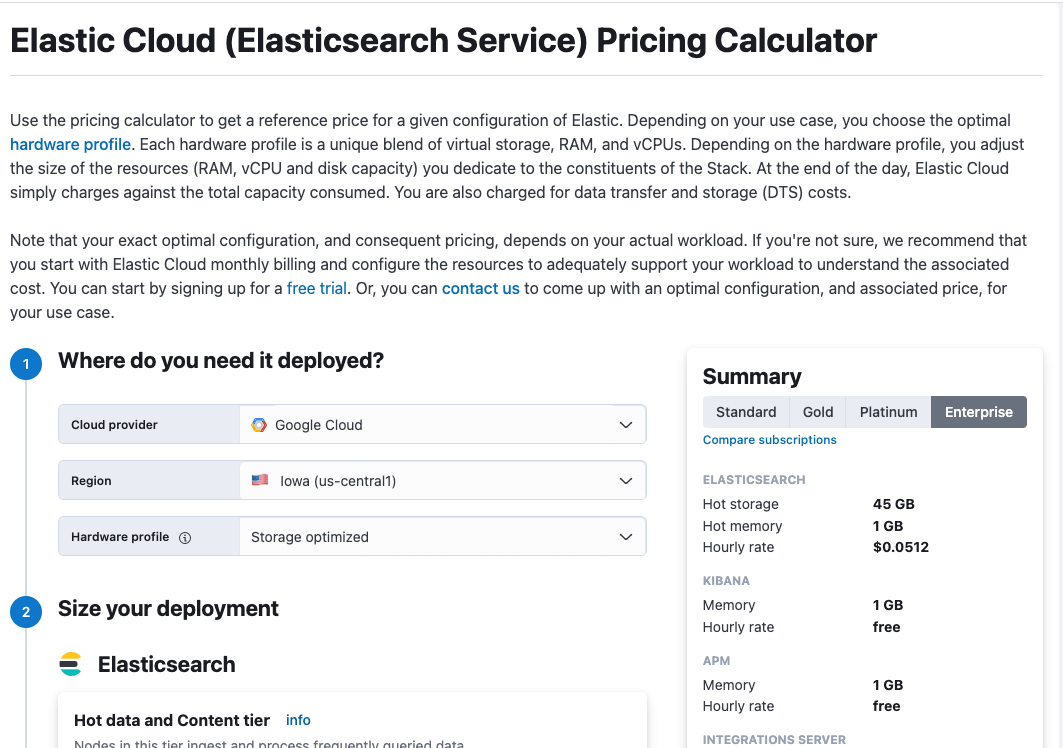The height and width of the screenshot is (748, 1063).
Task: Open the hardware profile link
Action: pyautogui.click(x=70, y=144)
